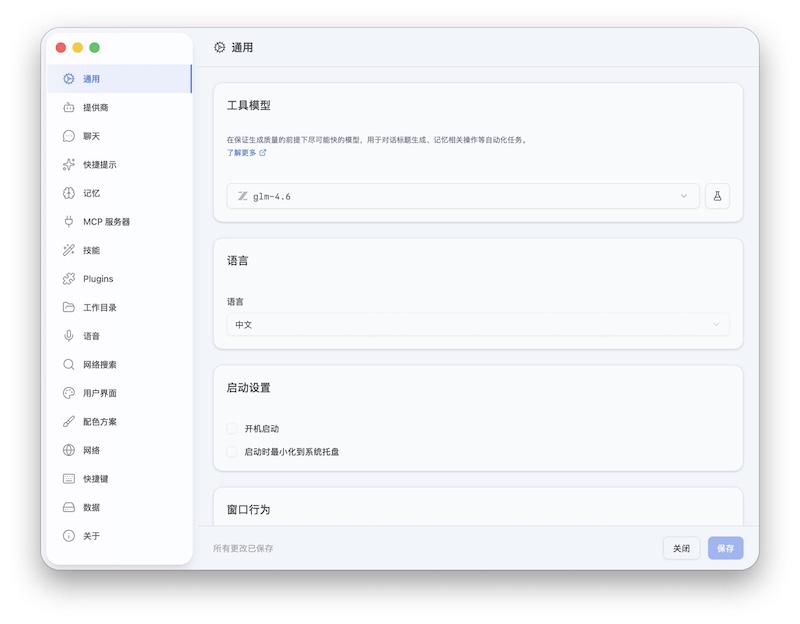Click the 了解更多 link
Screen dimensions: 800x624
coord(243,152)
